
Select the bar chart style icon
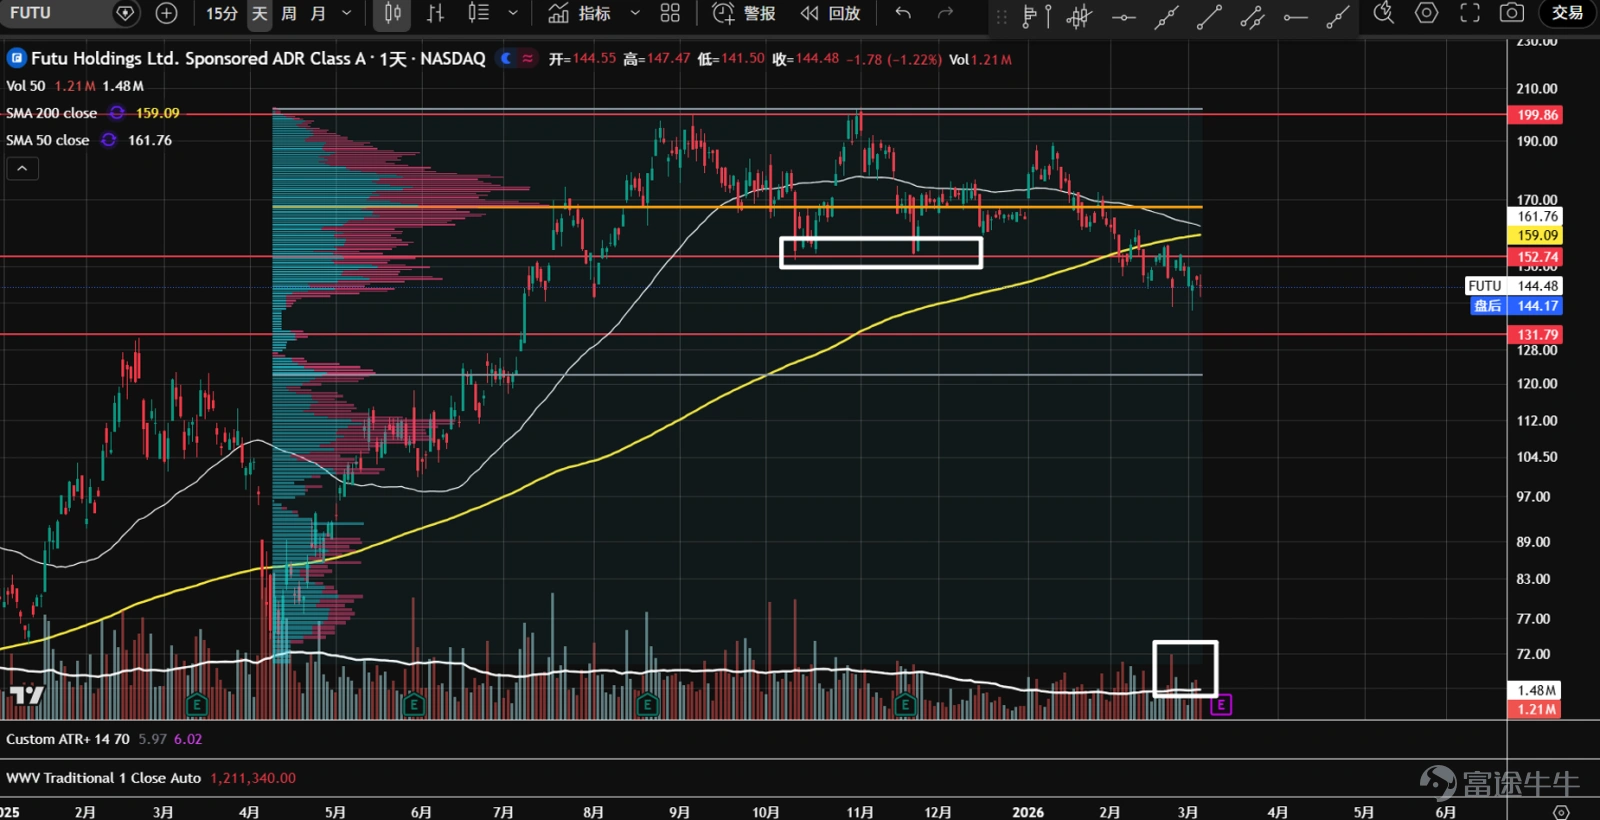[x=435, y=13]
